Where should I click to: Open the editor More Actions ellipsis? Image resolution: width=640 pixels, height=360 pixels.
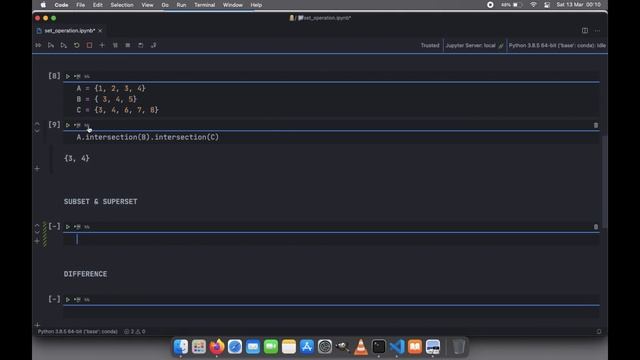pyautogui.click(x=598, y=31)
